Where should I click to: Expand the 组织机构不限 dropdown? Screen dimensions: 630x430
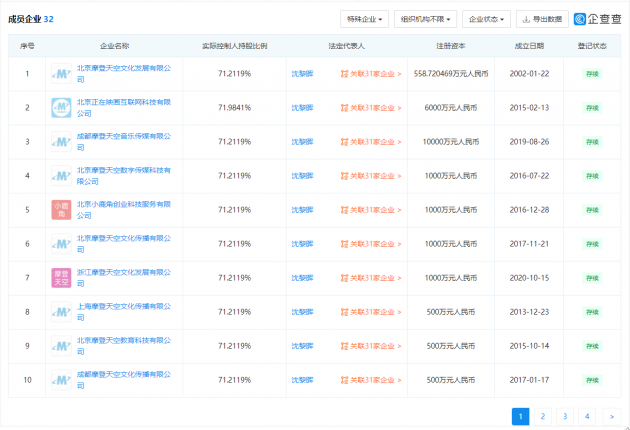tap(425, 19)
